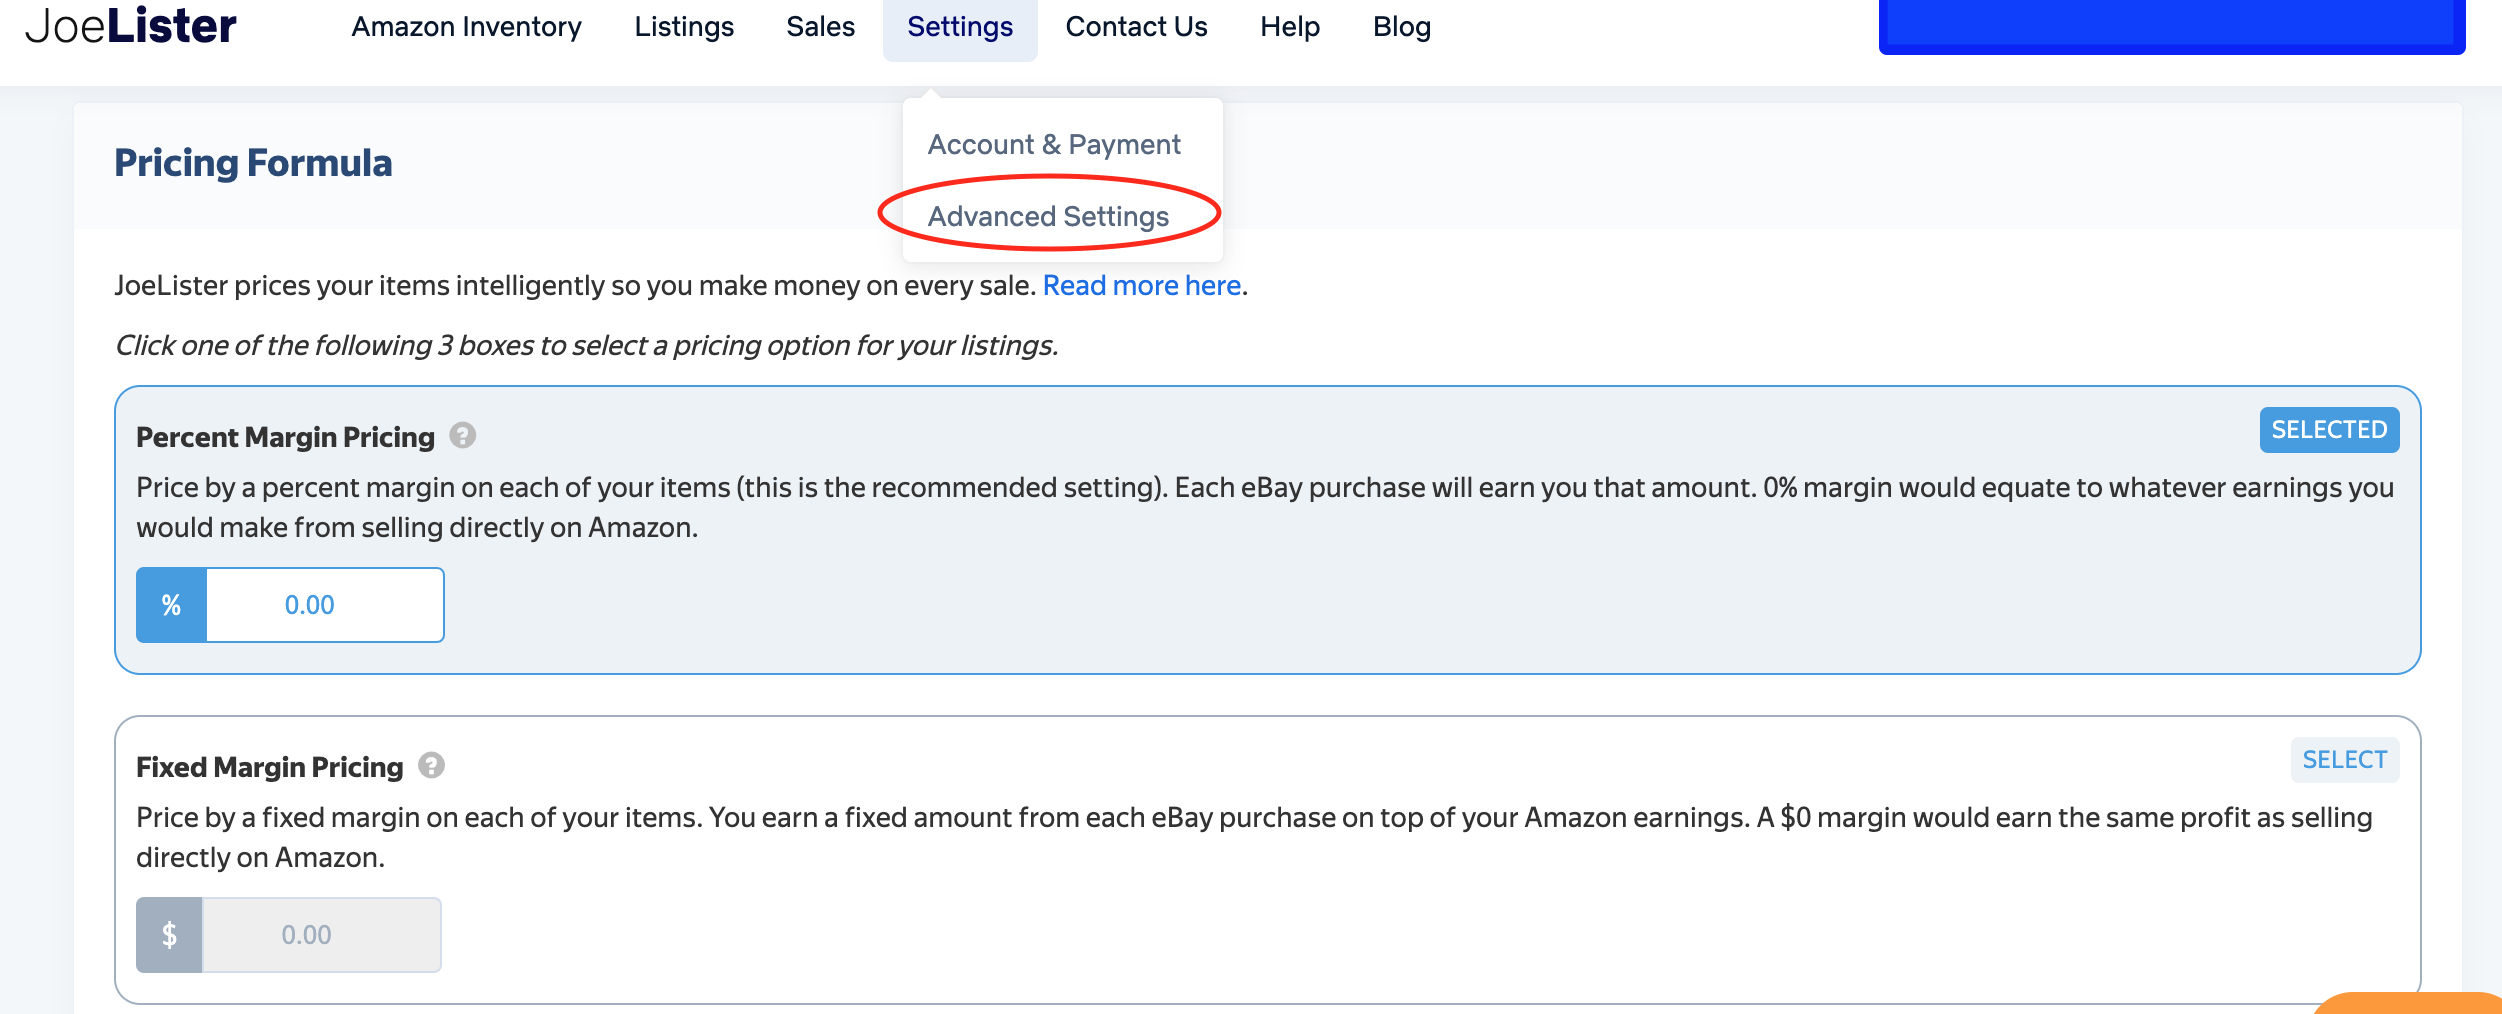Click the Percent Margin Pricing heading
The image size is (2502, 1014).
(285, 437)
